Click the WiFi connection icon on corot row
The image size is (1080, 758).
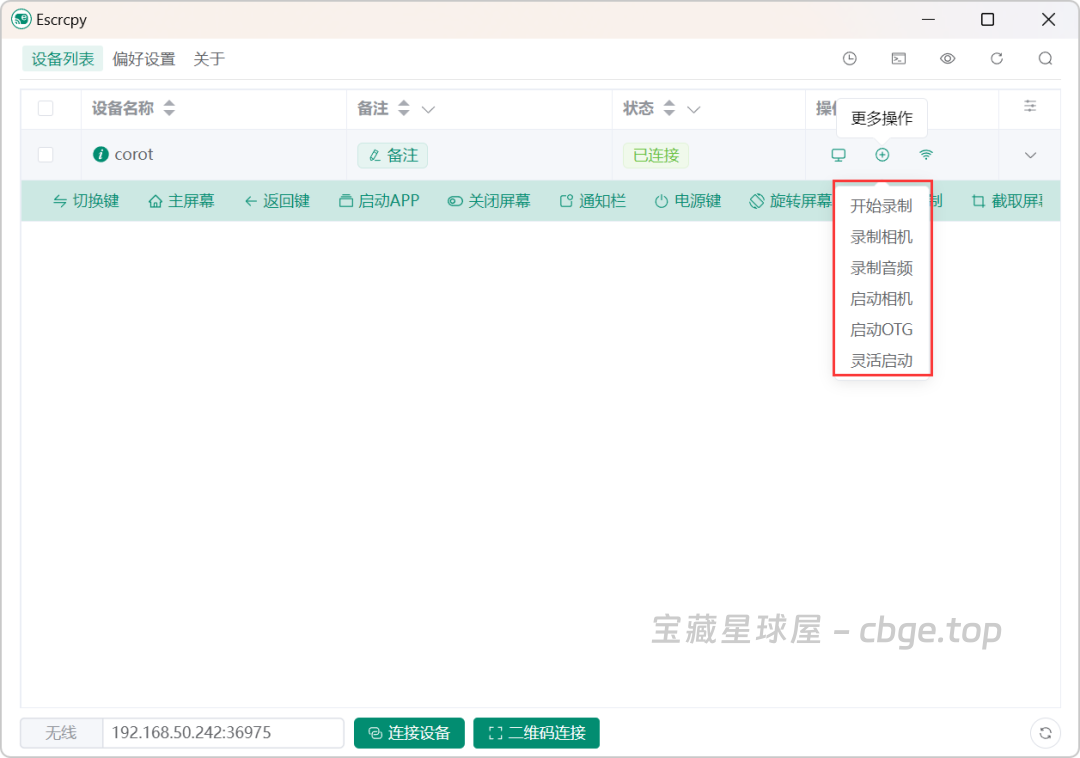(x=926, y=155)
